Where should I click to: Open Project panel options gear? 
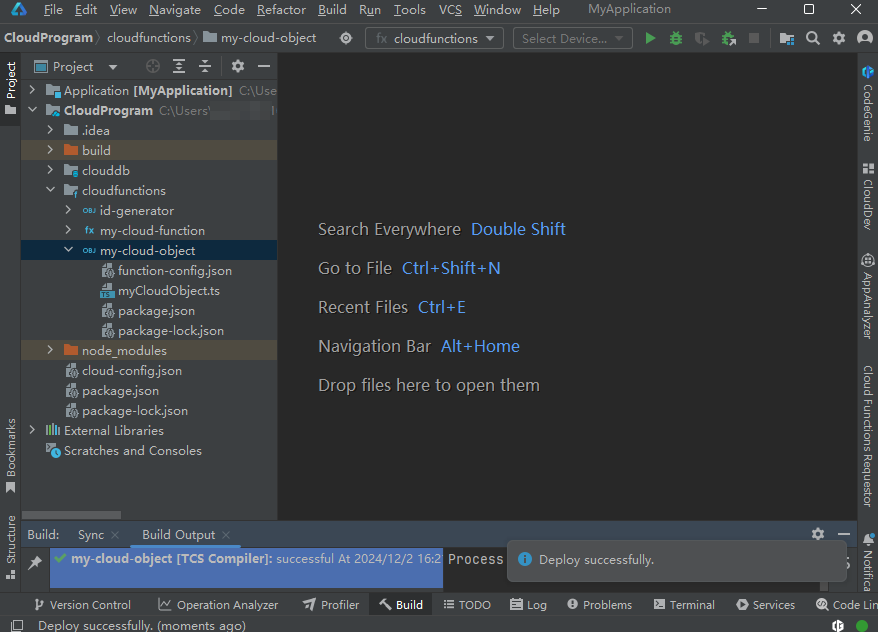click(x=238, y=67)
